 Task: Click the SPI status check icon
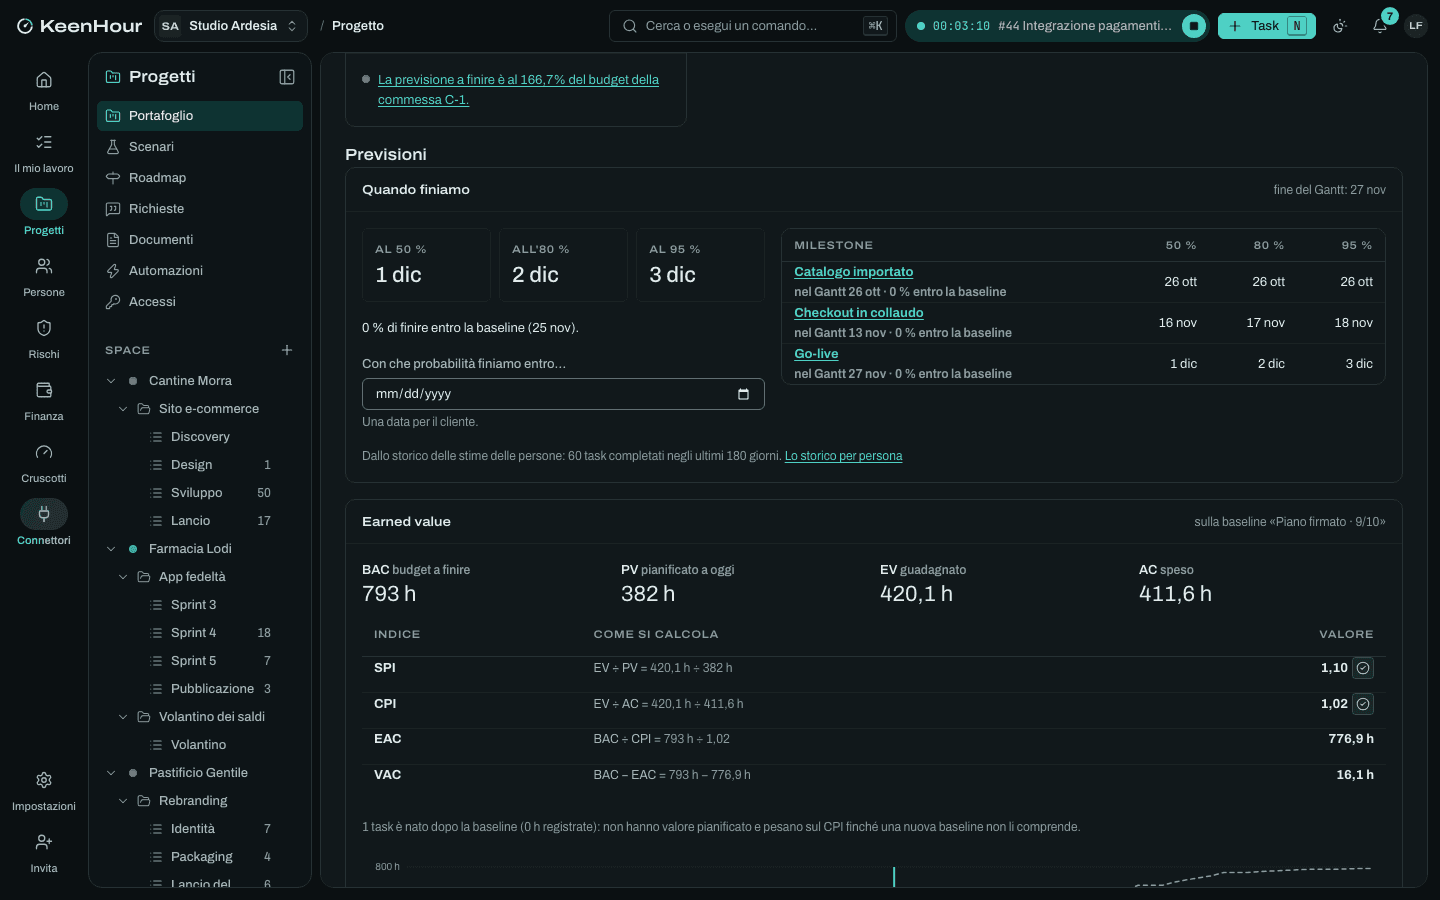pyautogui.click(x=1363, y=668)
